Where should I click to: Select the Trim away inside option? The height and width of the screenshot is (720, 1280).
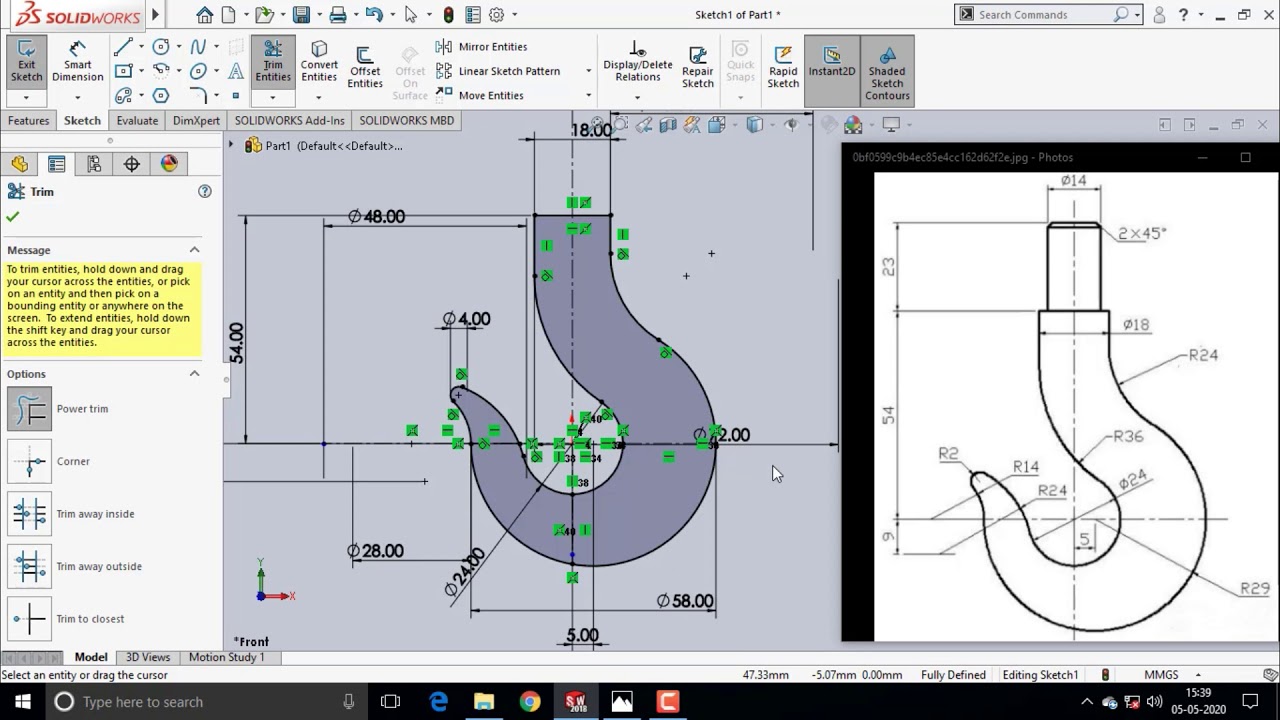click(29, 514)
